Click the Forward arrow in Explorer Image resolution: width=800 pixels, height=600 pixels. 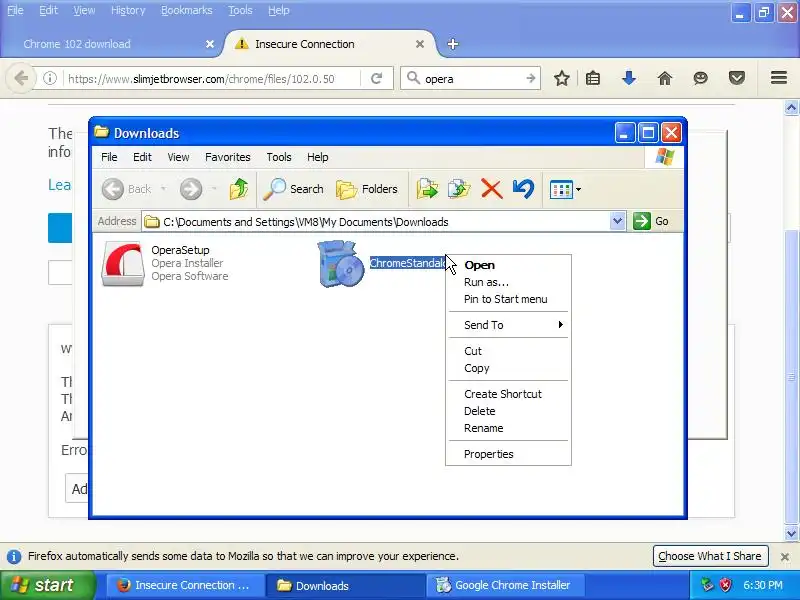[191, 189]
